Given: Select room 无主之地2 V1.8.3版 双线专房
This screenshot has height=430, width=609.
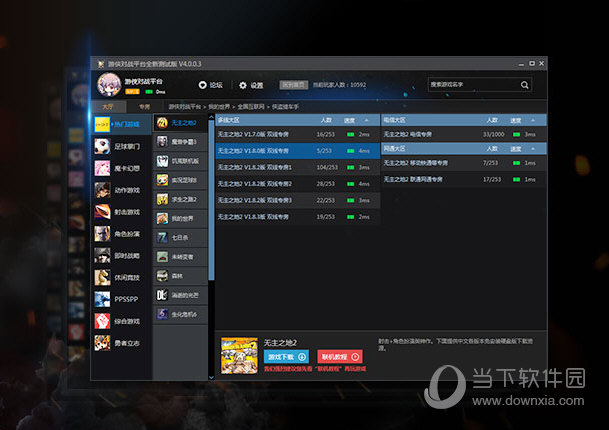Looking at the screenshot, I should [298, 217].
